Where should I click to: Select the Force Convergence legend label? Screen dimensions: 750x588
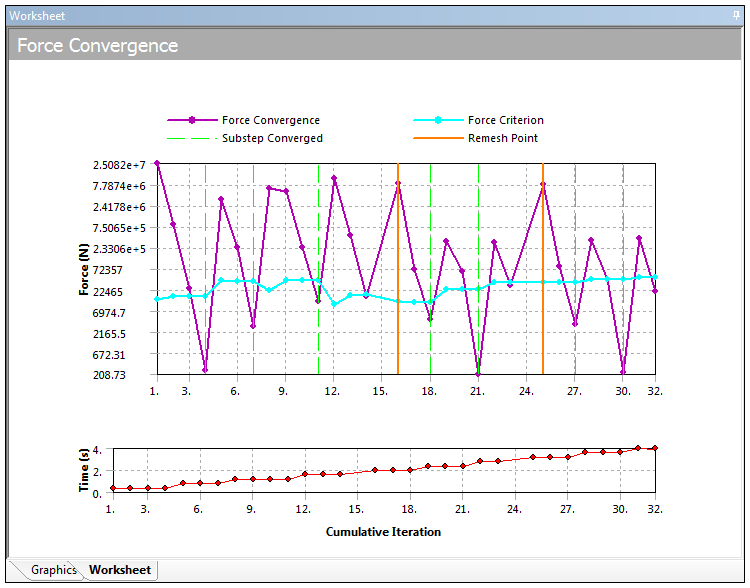point(270,121)
